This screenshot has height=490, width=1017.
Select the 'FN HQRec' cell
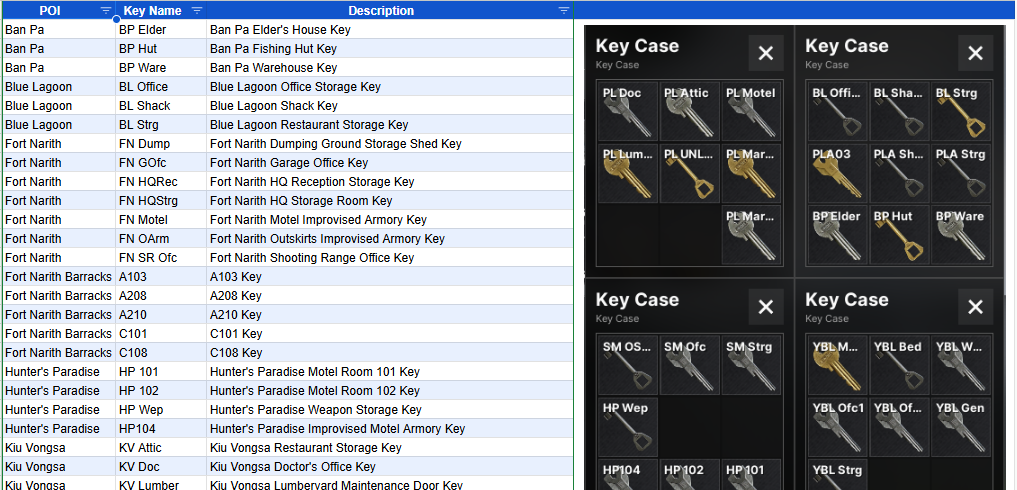tap(162, 182)
